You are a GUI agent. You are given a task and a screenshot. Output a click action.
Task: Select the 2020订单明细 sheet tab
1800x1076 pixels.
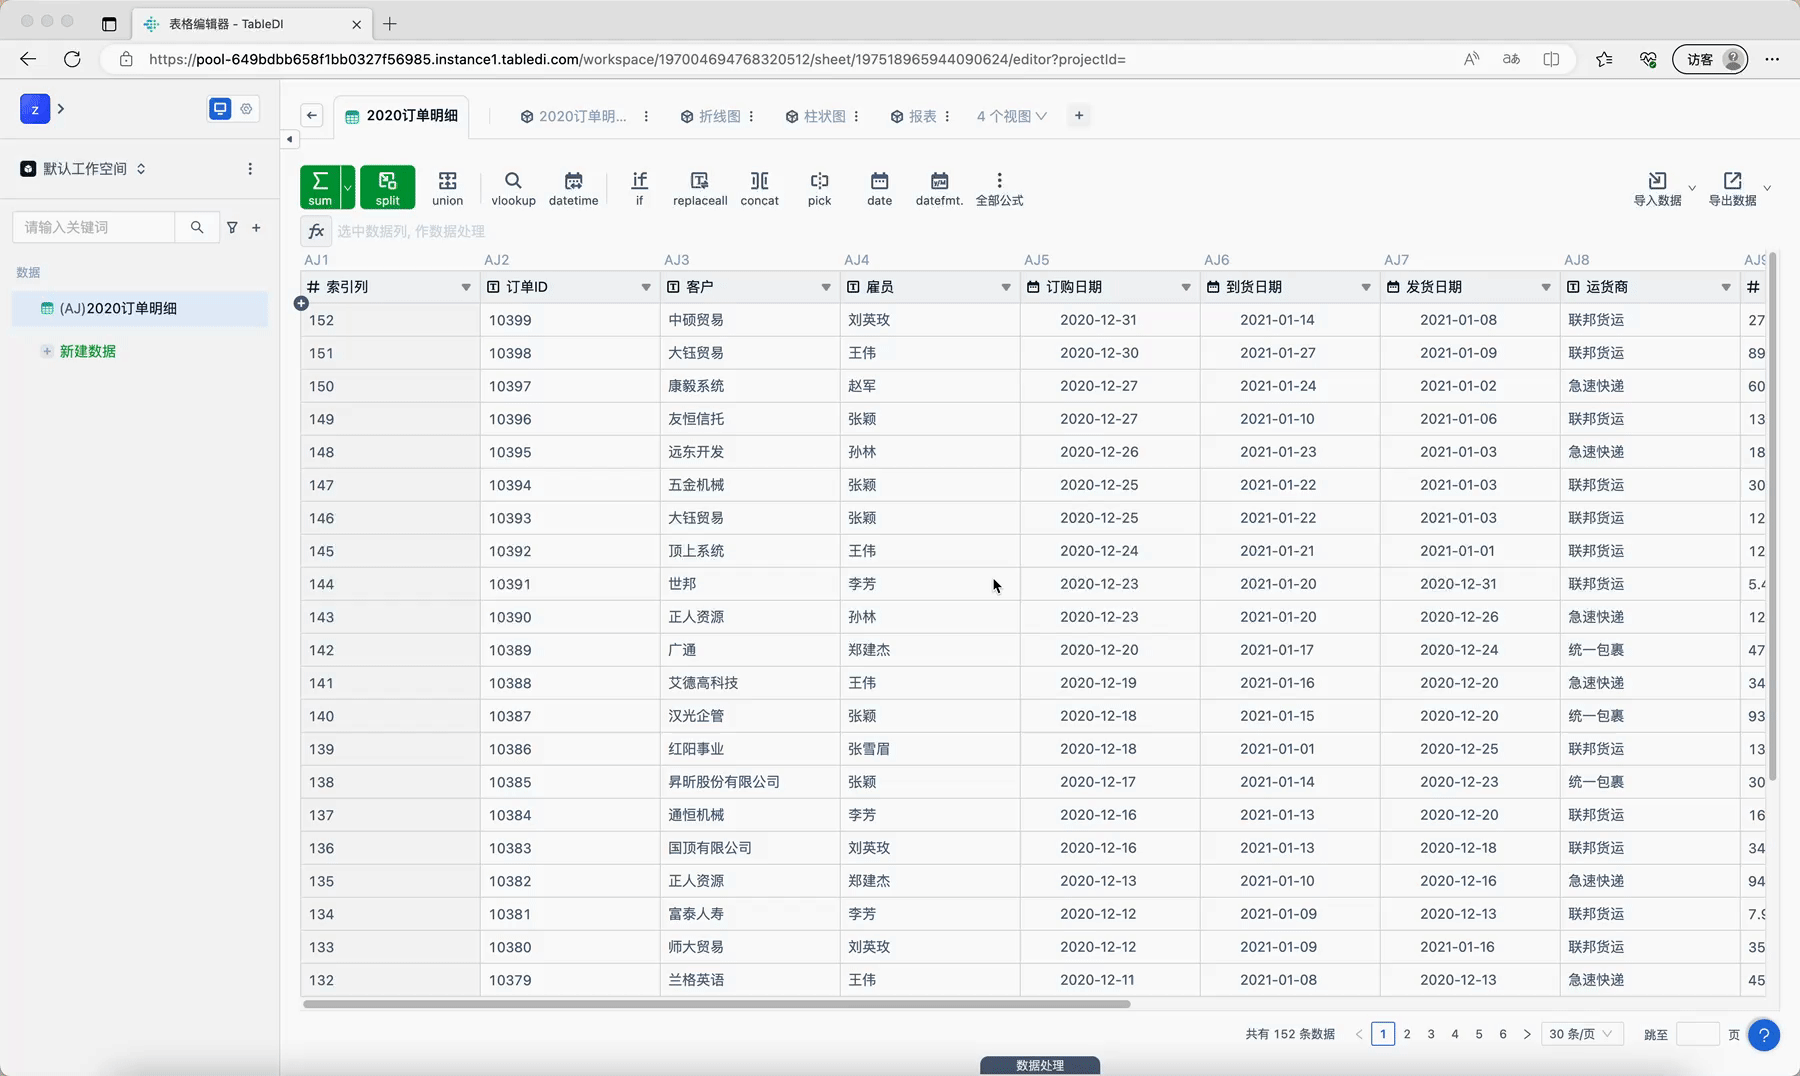[401, 116]
